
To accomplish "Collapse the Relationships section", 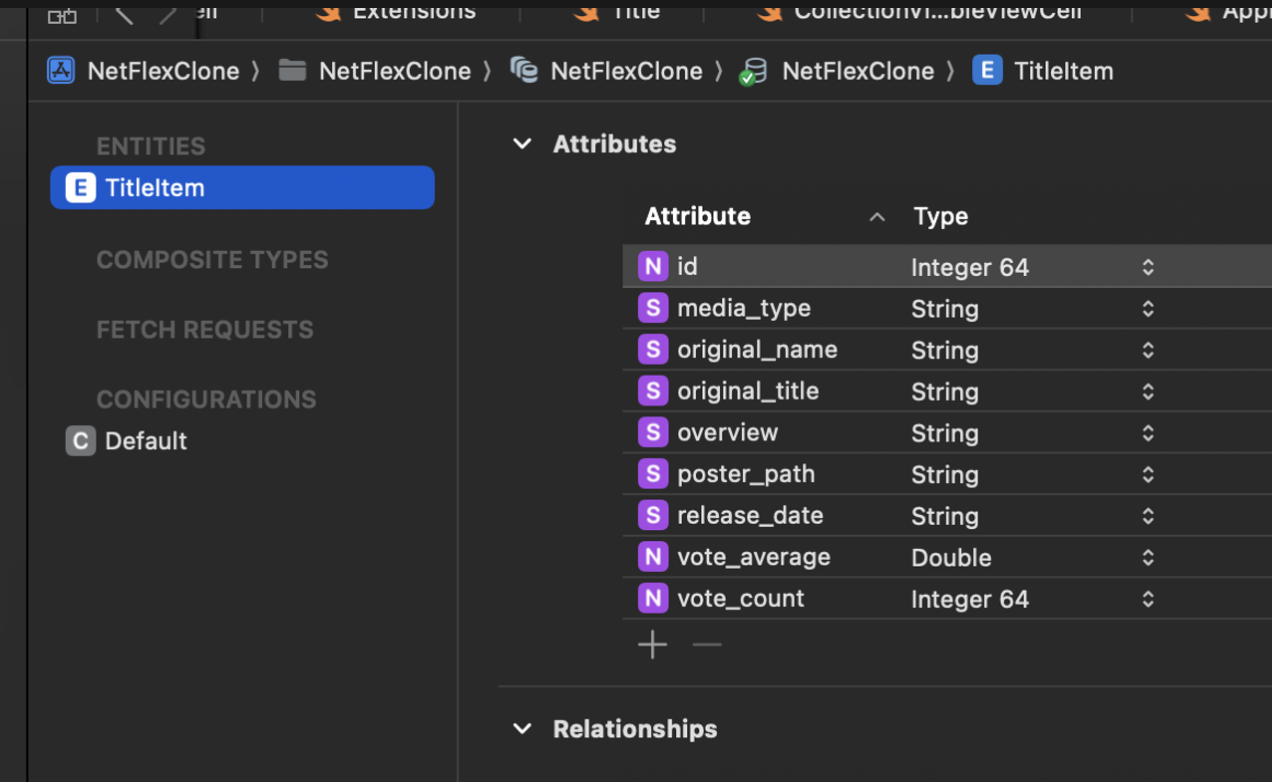I will coord(522,729).
